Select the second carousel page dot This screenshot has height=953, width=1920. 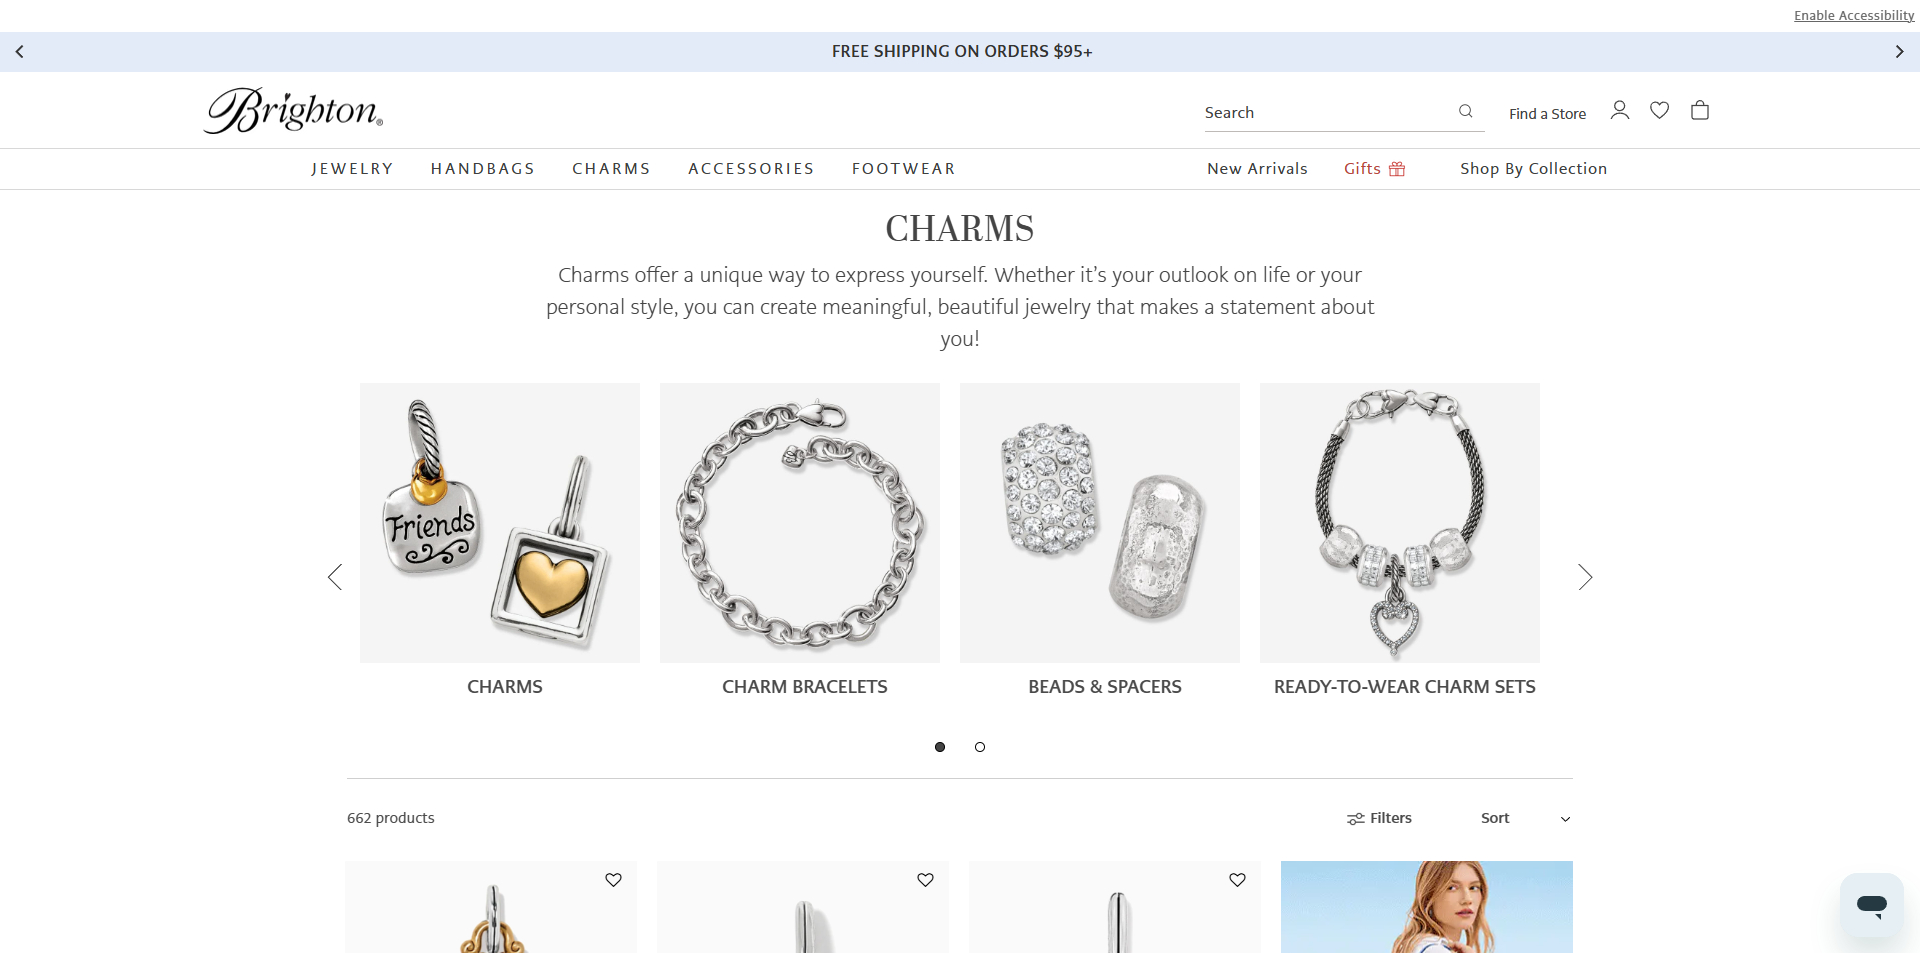point(980,747)
